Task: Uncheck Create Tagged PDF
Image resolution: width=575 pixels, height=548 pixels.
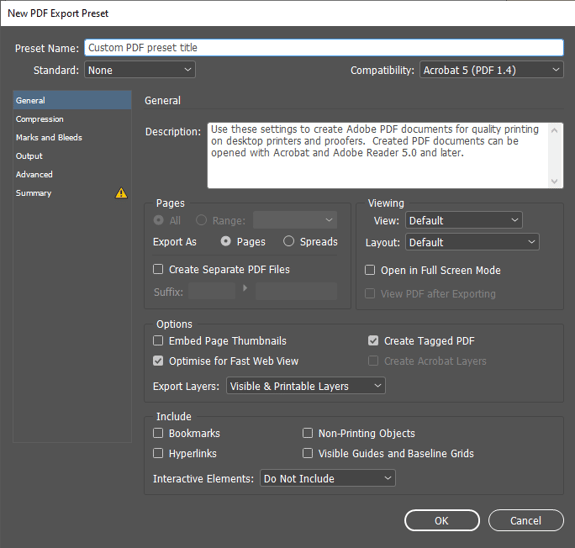Action: [373, 341]
